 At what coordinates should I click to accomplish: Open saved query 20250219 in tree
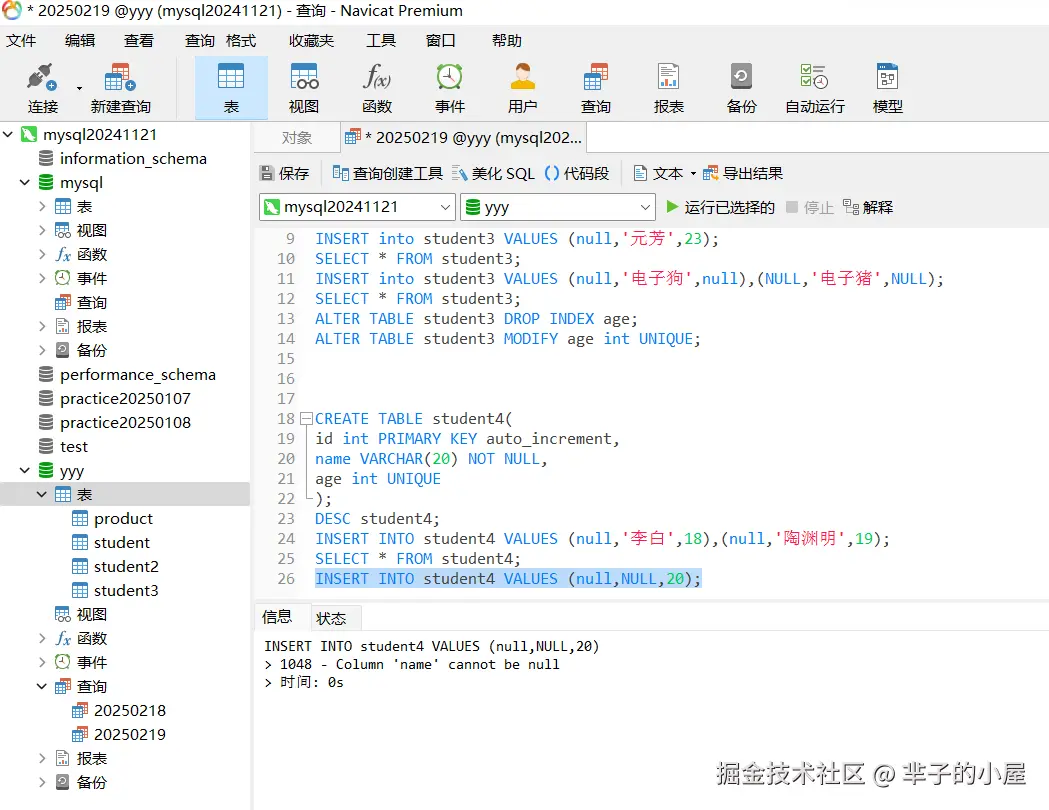pyautogui.click(x=130, y=734)
